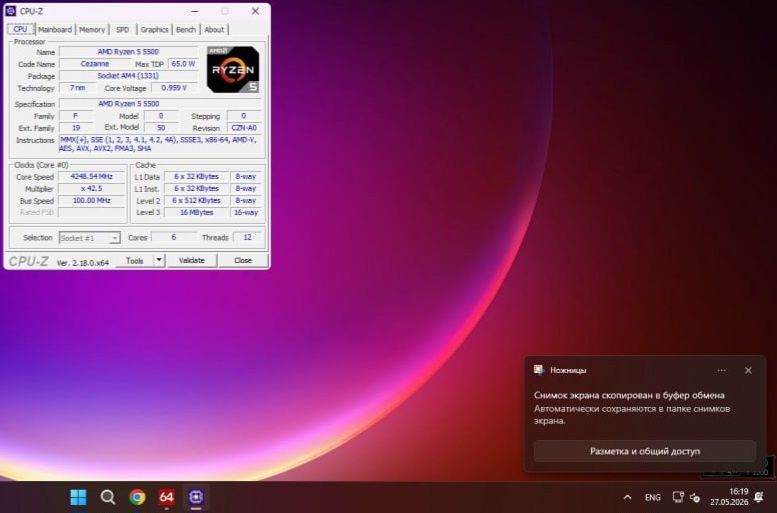This screenshot has width=777, height=513.
Task: Expand the Tools dropdown arrow
Action: click(159, 261)
